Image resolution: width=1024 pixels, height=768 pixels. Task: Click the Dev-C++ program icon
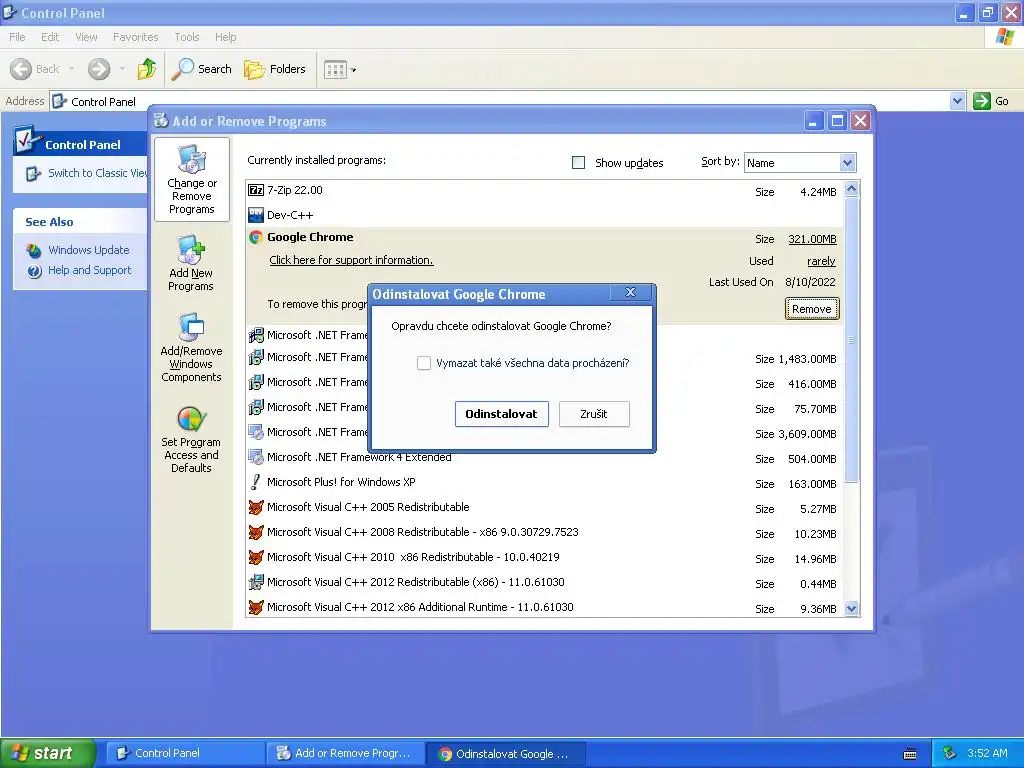256,215
